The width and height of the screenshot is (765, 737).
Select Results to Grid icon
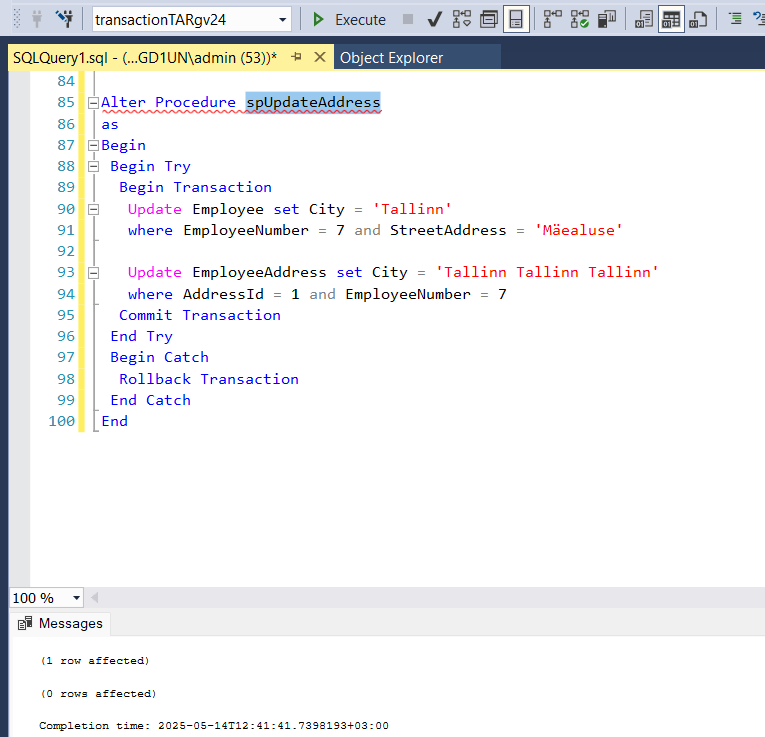(x=671, y=20)
